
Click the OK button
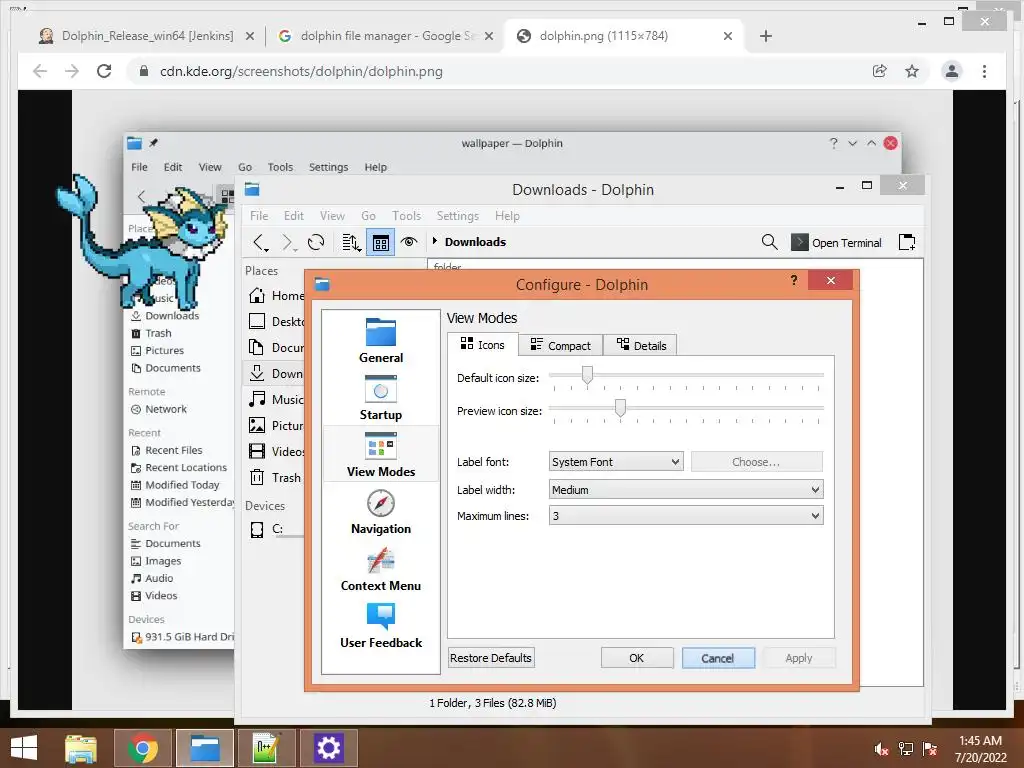[x=637, y=658]
